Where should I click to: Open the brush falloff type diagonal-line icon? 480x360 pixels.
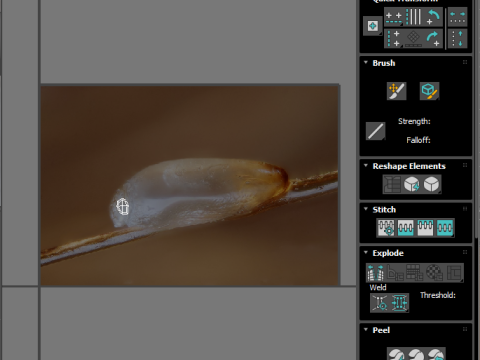click(376, 131)
